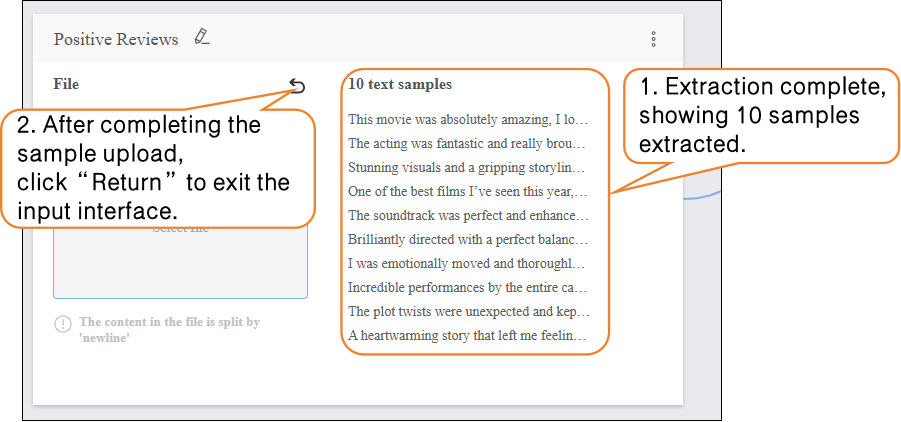This screenshot has height=422, width=901.
Task: Select sample "The soundtrack was perfect"
Action: coord(468,215)
